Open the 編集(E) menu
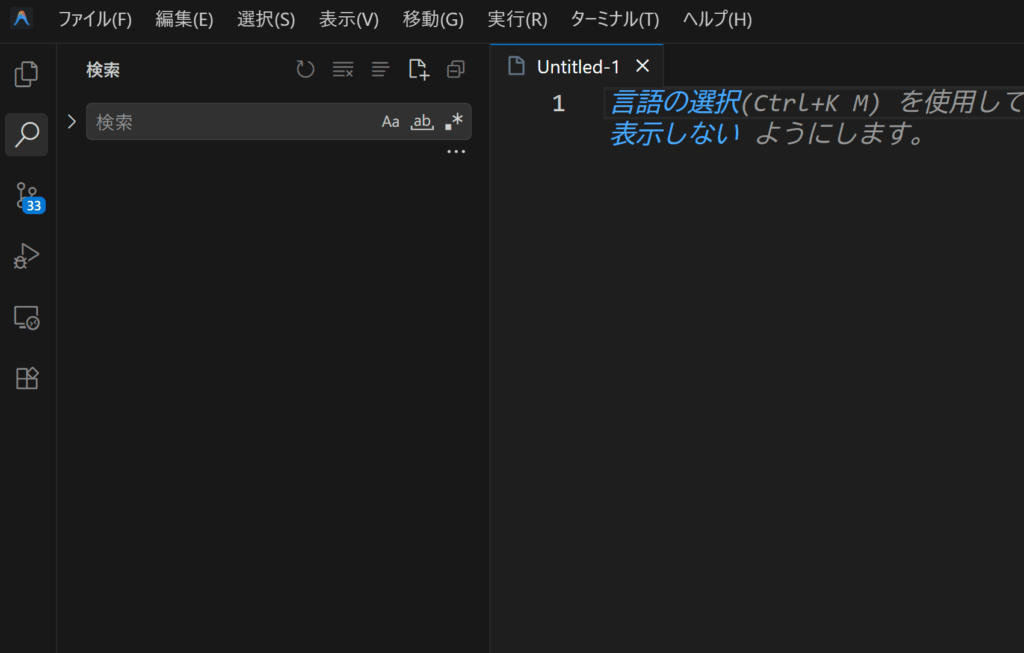The width and height of the screenshot is (1024, 653). tap(184, 19)
